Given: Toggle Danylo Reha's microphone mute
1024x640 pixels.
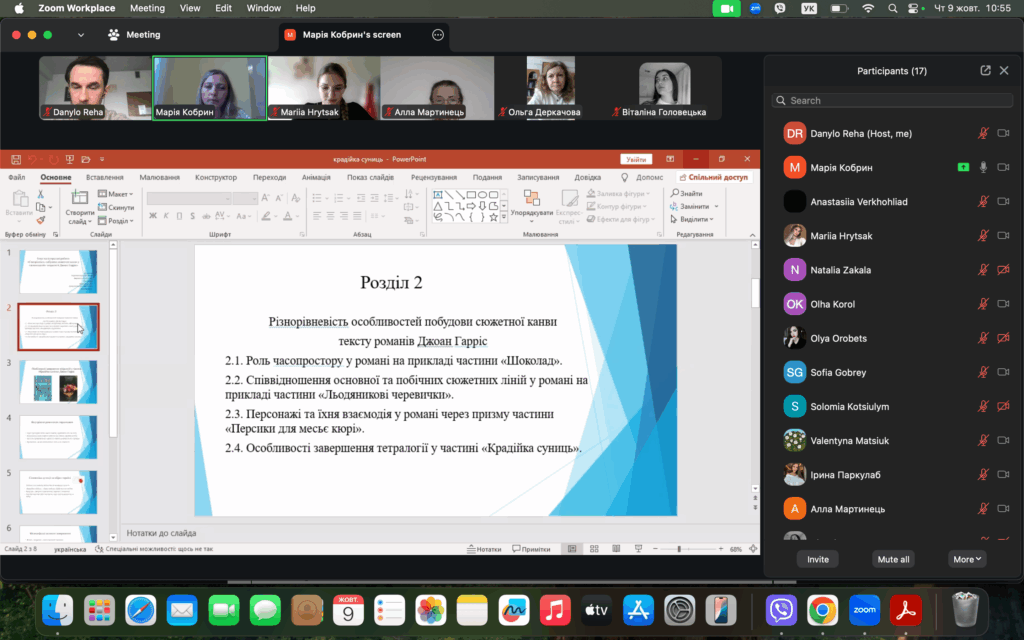Looking at the screenshot, I should coord(983,134).
